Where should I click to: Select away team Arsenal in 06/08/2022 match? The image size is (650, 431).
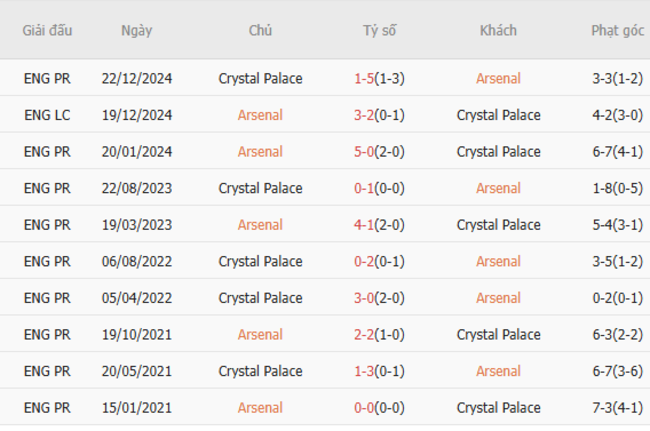(498, 262)
